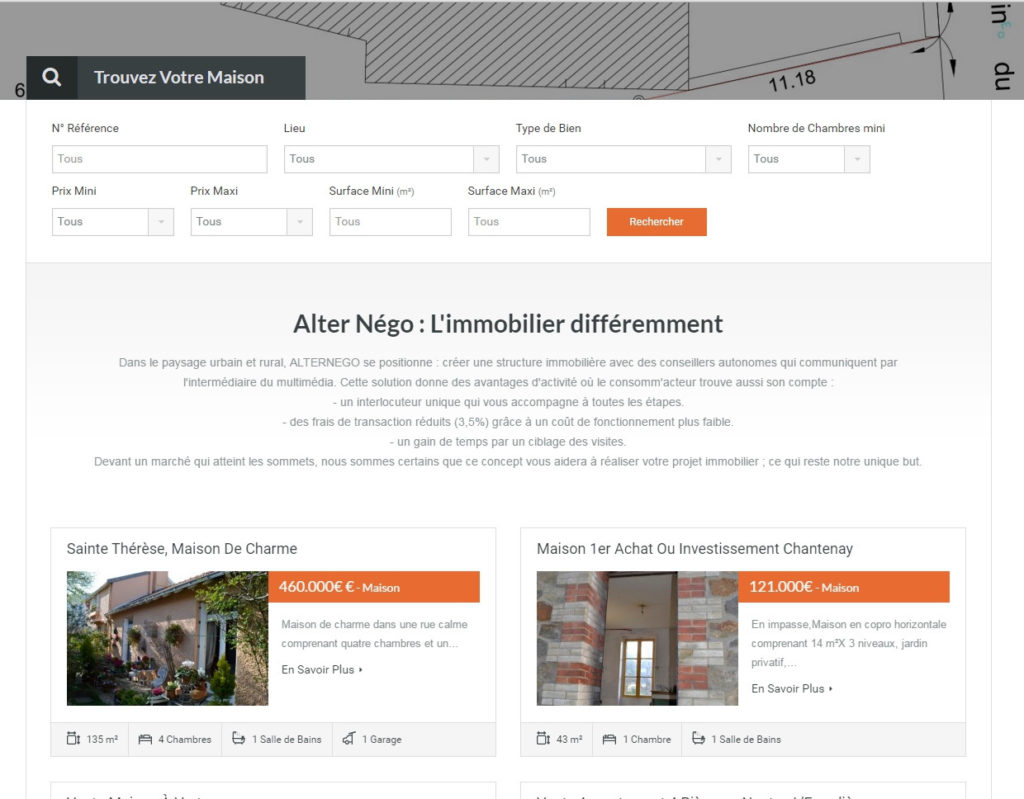Click the orange Rechercher button
The height and width of the screenshot is (799, 1024).
[656, 221]
